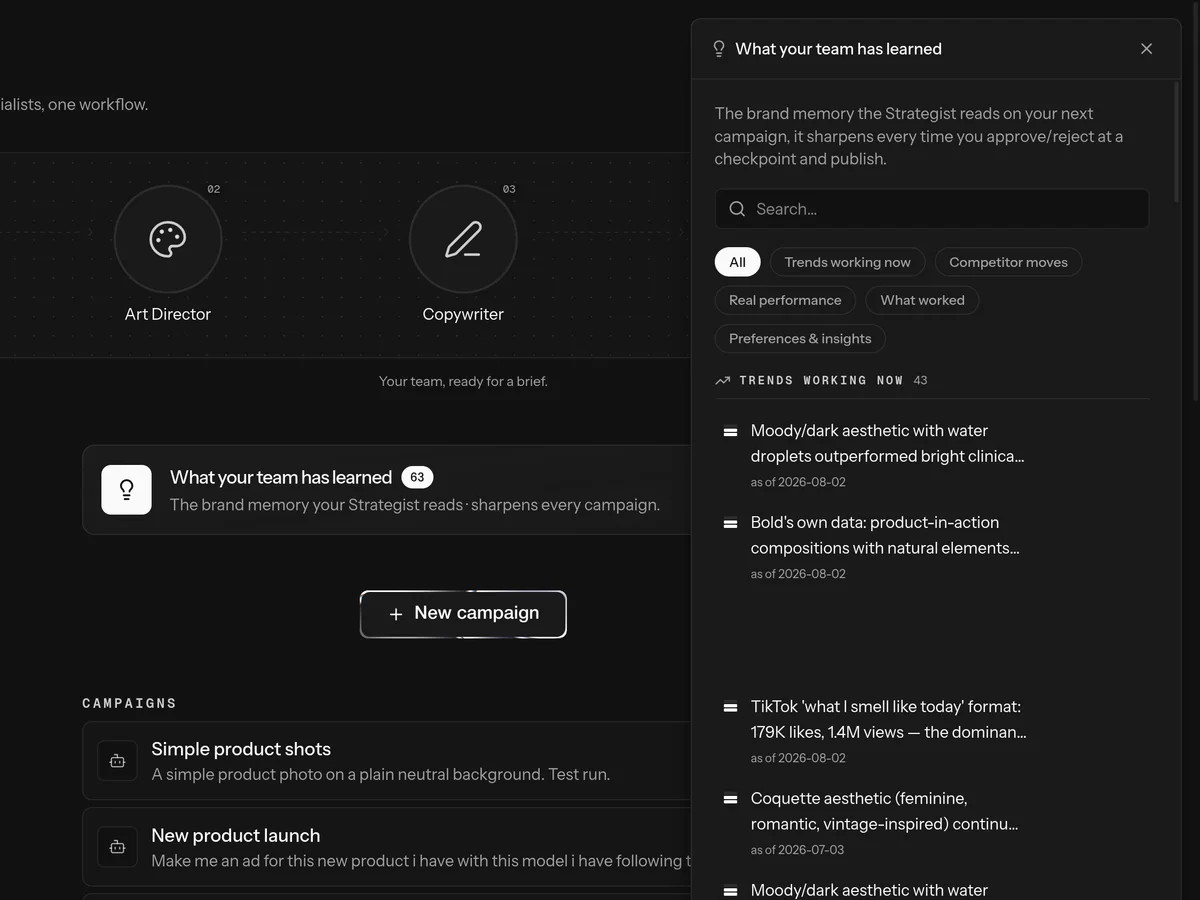Click the trend arrow icon by Trends Working Now
Screen dimensions: 1200x900
coord(723,380)
